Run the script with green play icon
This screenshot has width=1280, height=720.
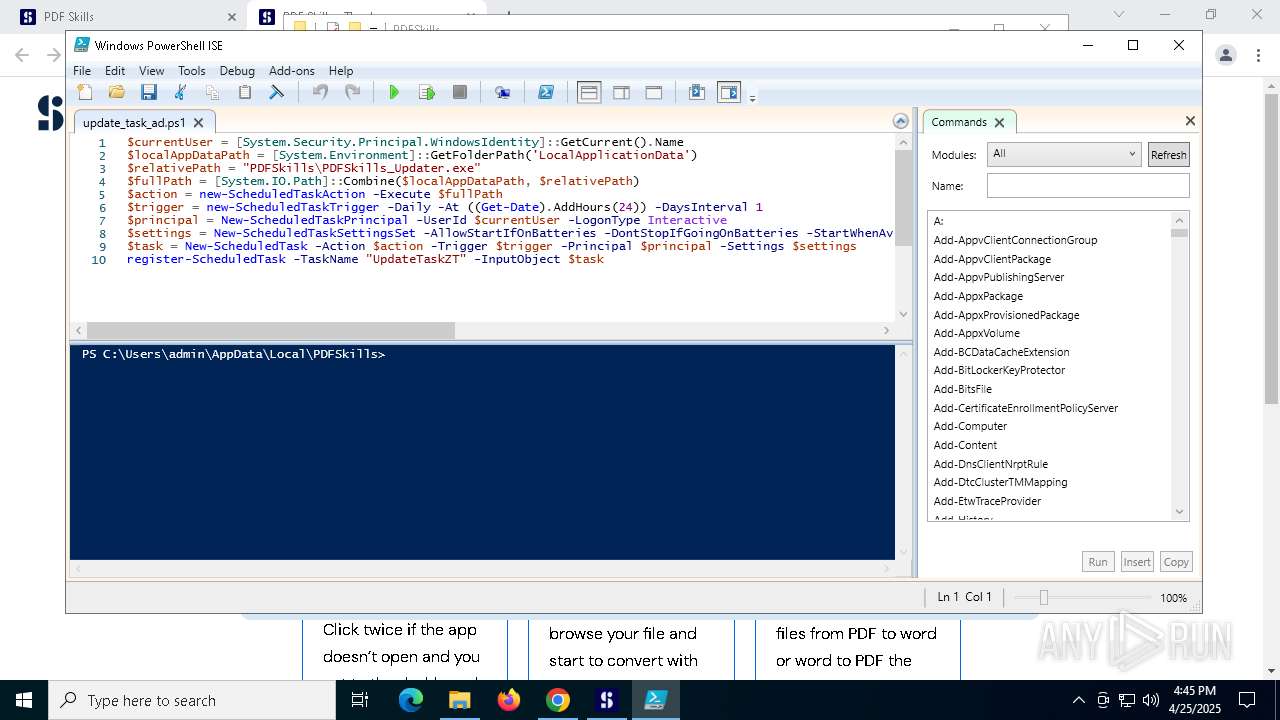click(394, 92)
